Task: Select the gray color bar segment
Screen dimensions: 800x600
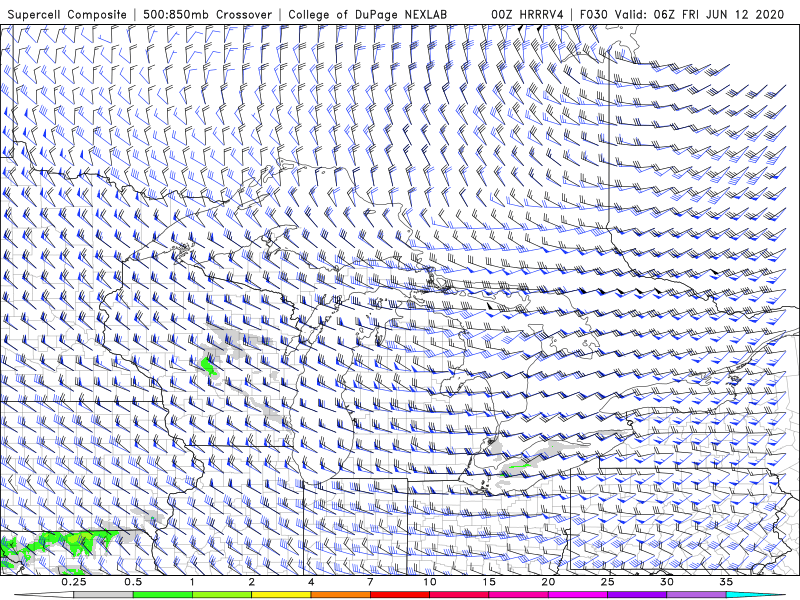Action: (104, 595)
